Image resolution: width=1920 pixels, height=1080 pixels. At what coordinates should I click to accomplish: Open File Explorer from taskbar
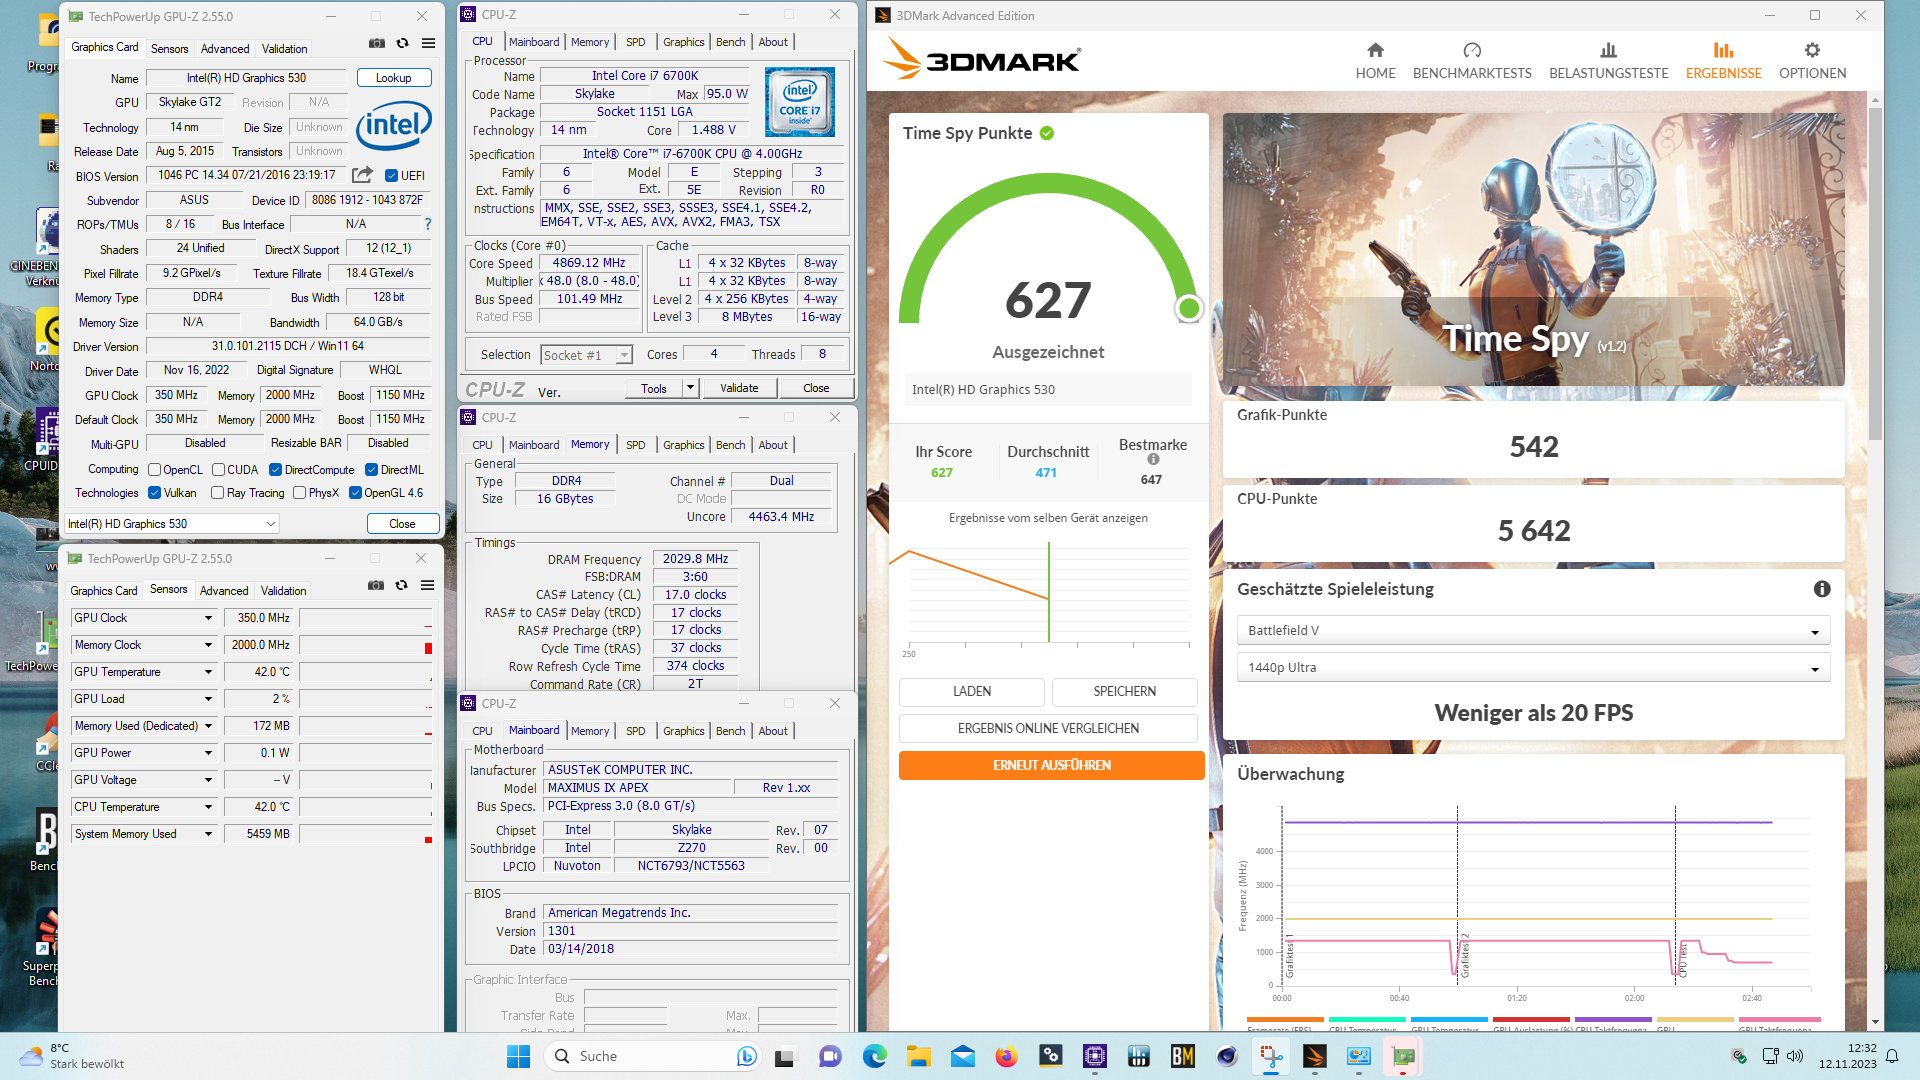tap(918, 1056)
